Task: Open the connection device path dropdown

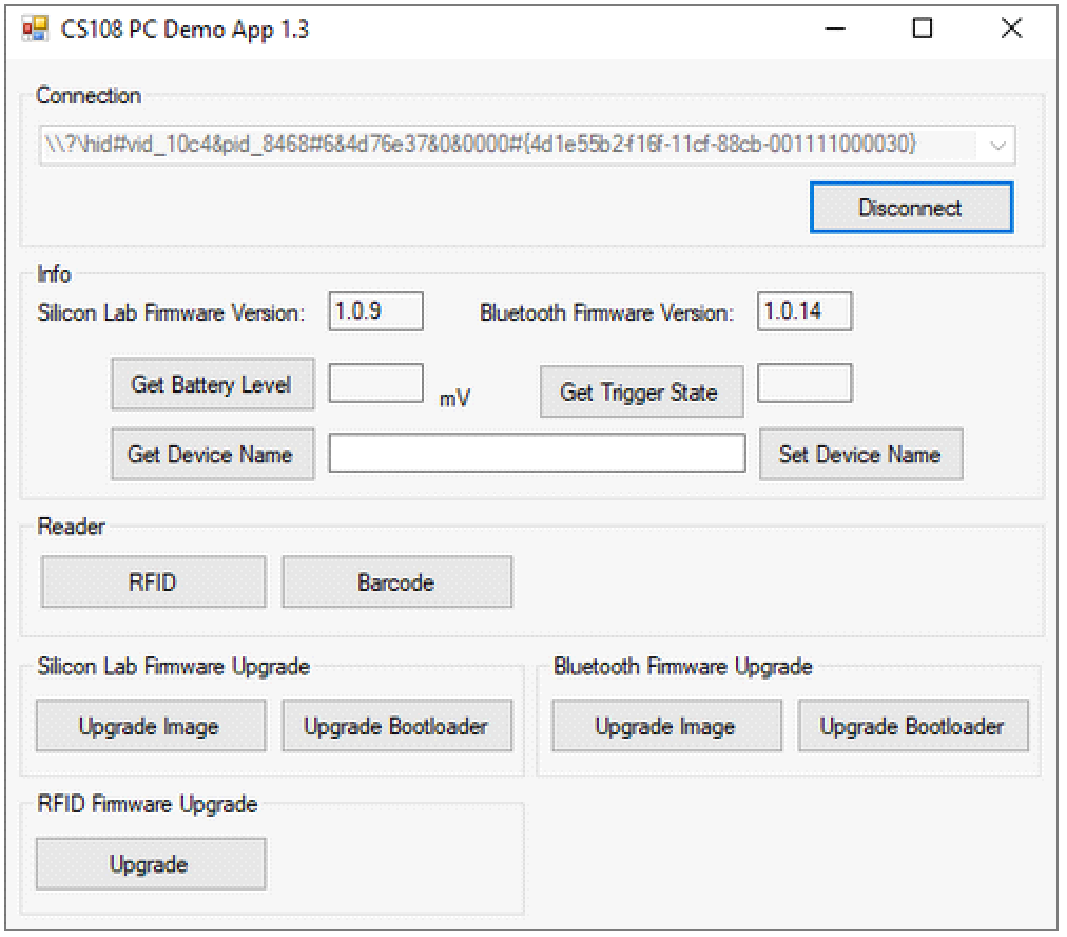Action: click(x=998, y=145)
